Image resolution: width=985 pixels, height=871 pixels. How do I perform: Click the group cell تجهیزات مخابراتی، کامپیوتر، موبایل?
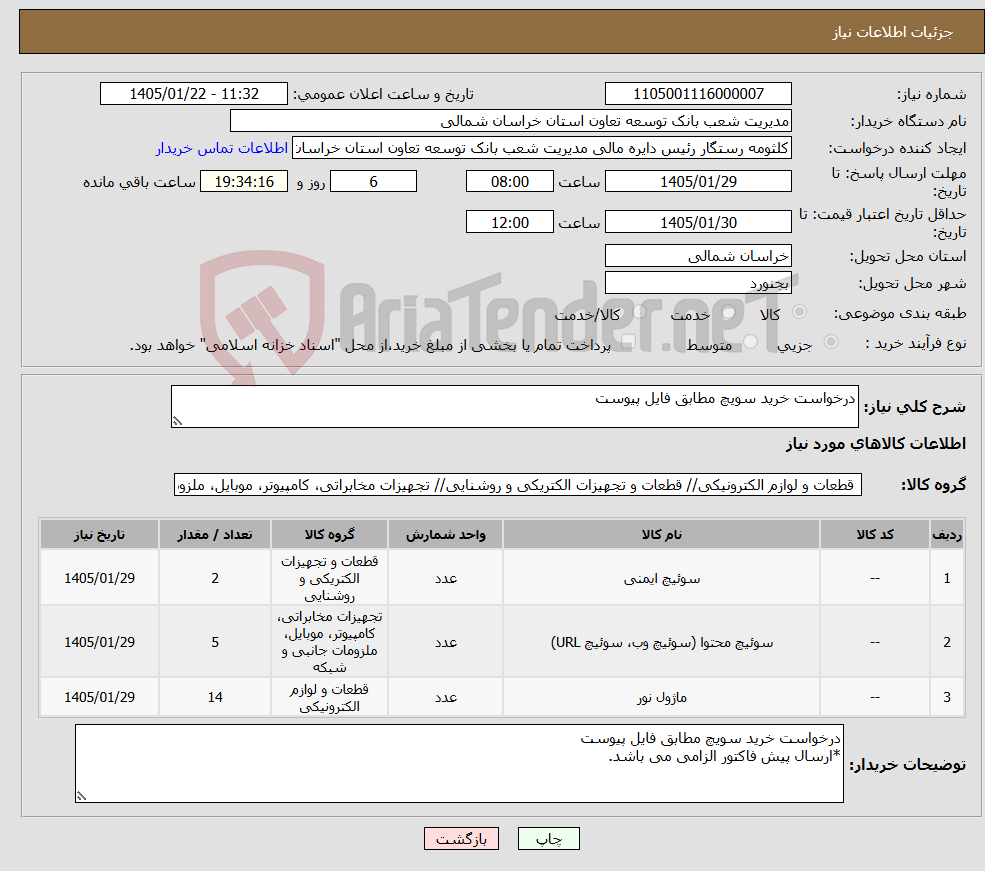(x=330, y=642)
